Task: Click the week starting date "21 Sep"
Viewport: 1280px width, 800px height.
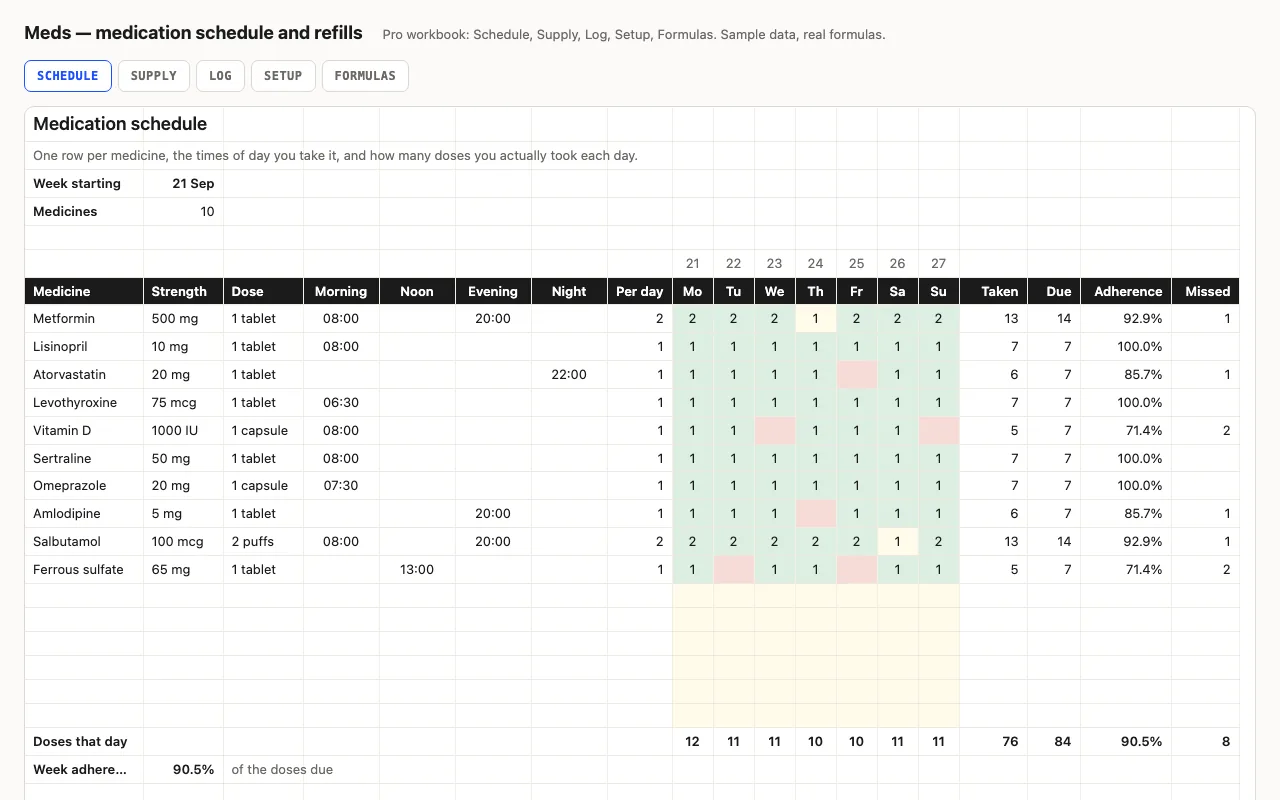Action: [x=184, y=184]
